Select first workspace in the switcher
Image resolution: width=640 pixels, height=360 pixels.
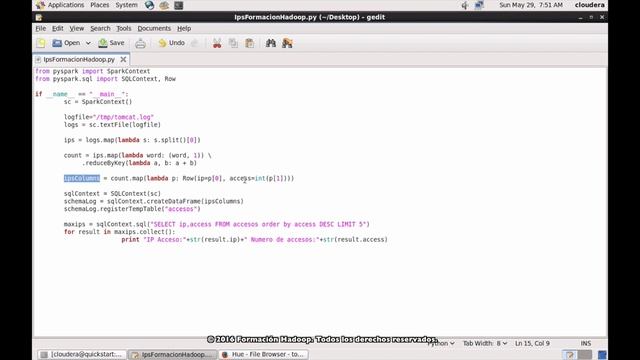pos(570,355)
